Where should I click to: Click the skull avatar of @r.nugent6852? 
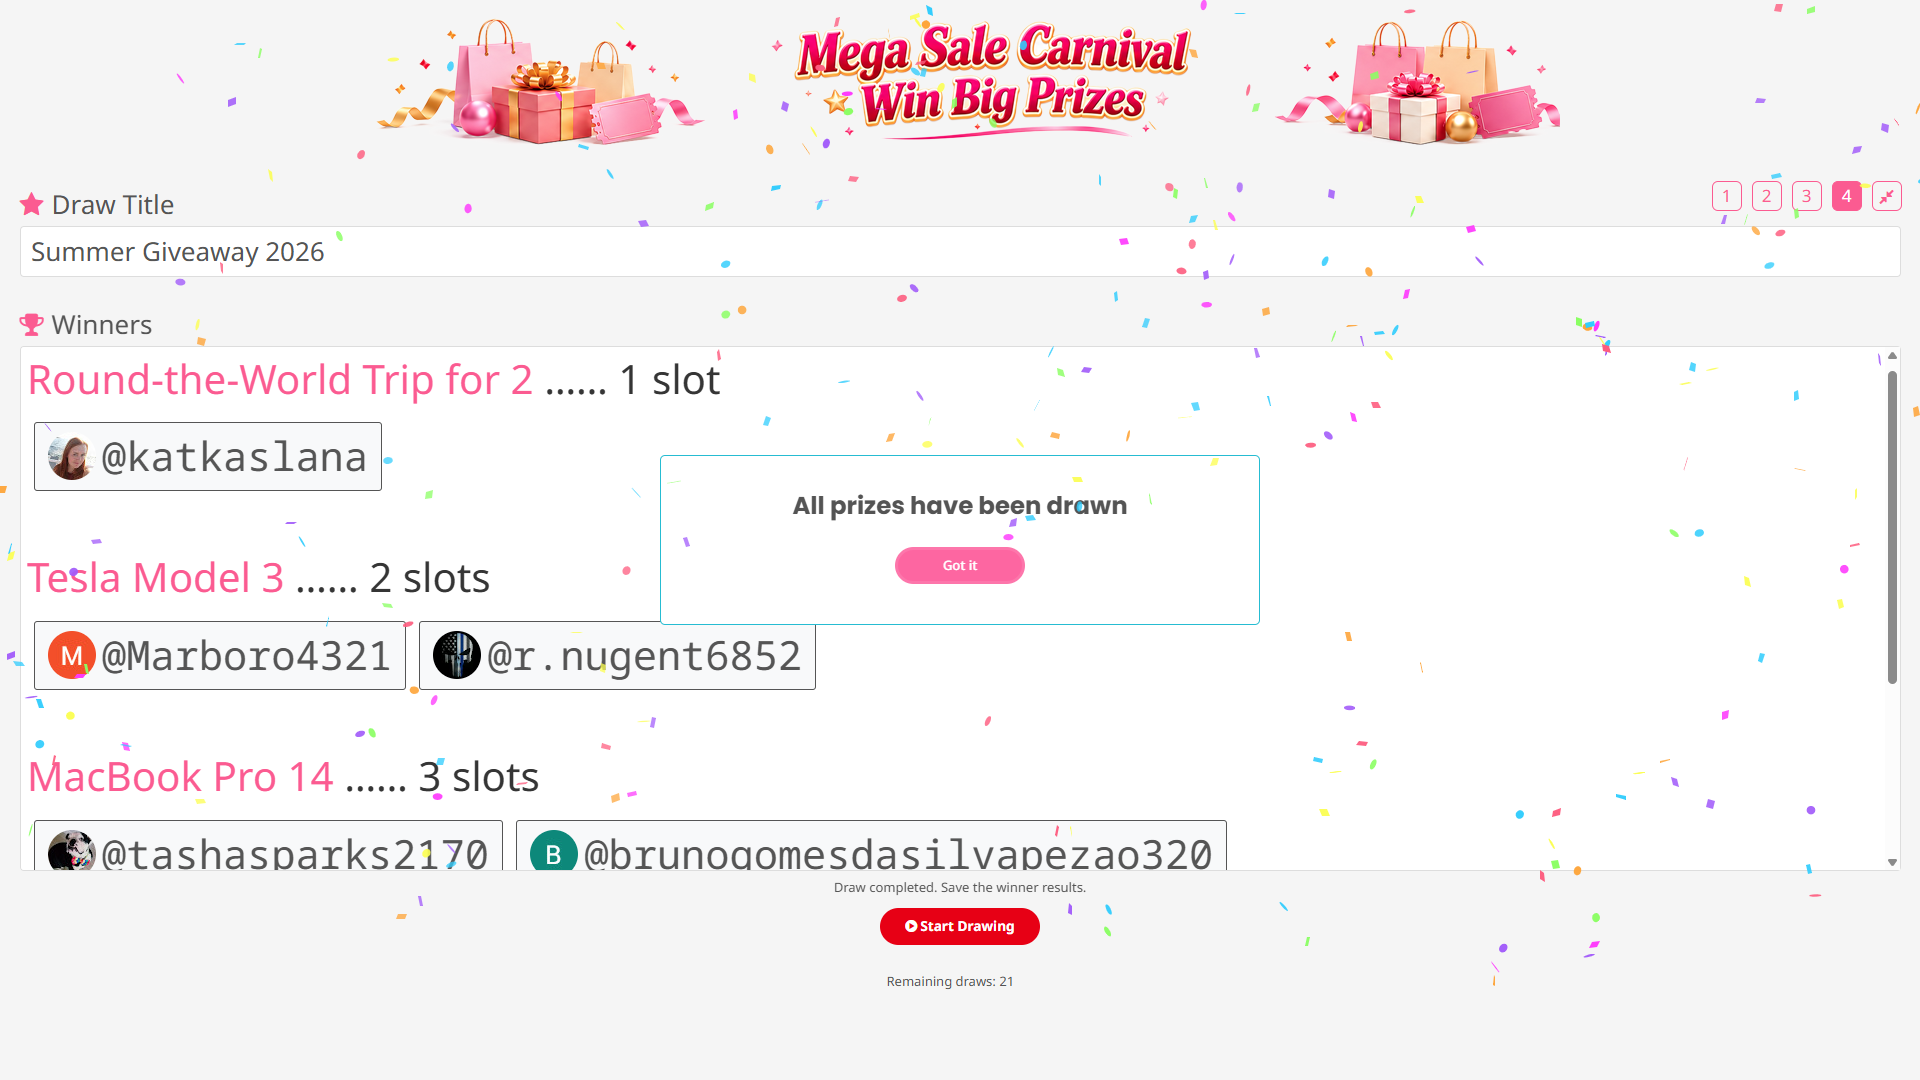point(457,656)
